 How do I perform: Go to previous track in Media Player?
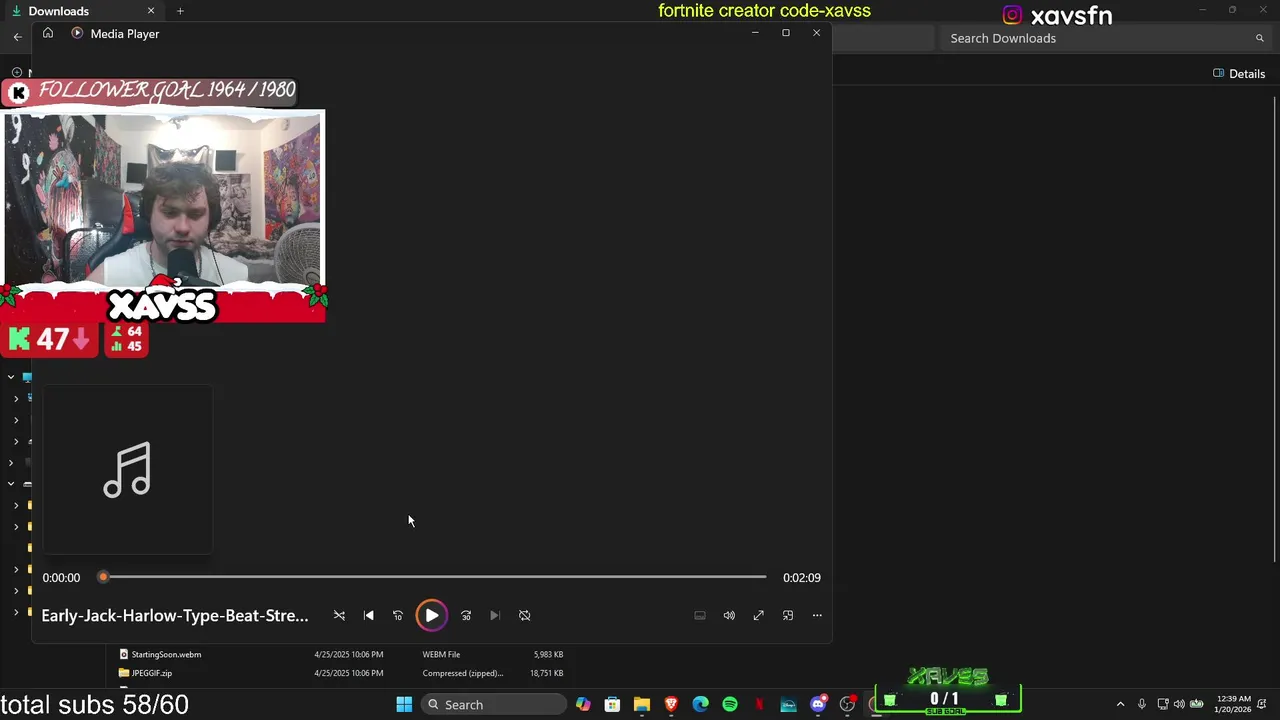(368, 616)
